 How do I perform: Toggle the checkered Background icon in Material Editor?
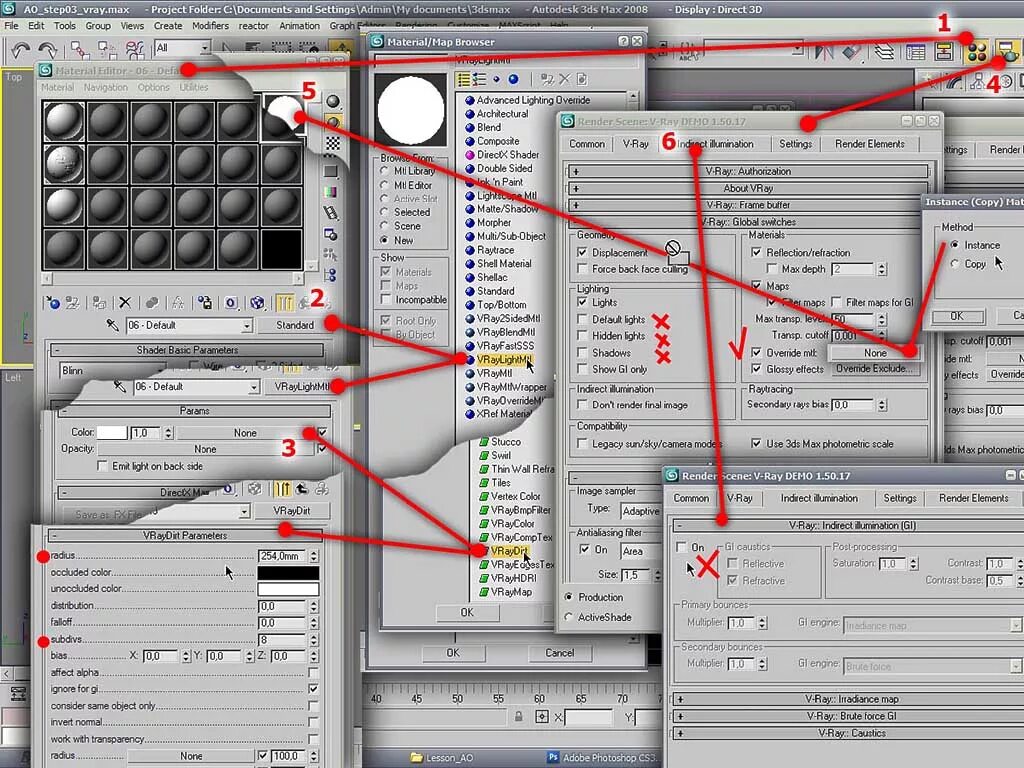tap(333, 143)
